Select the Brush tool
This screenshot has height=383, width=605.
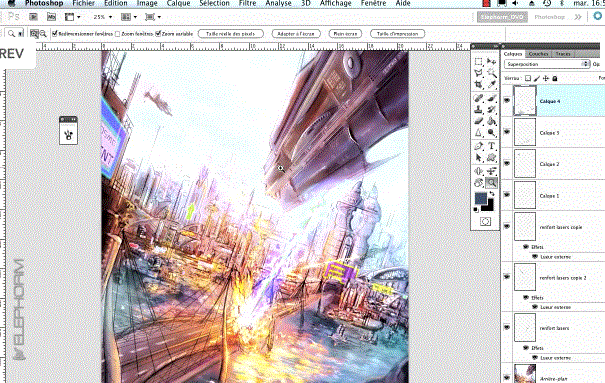(491, 98)
